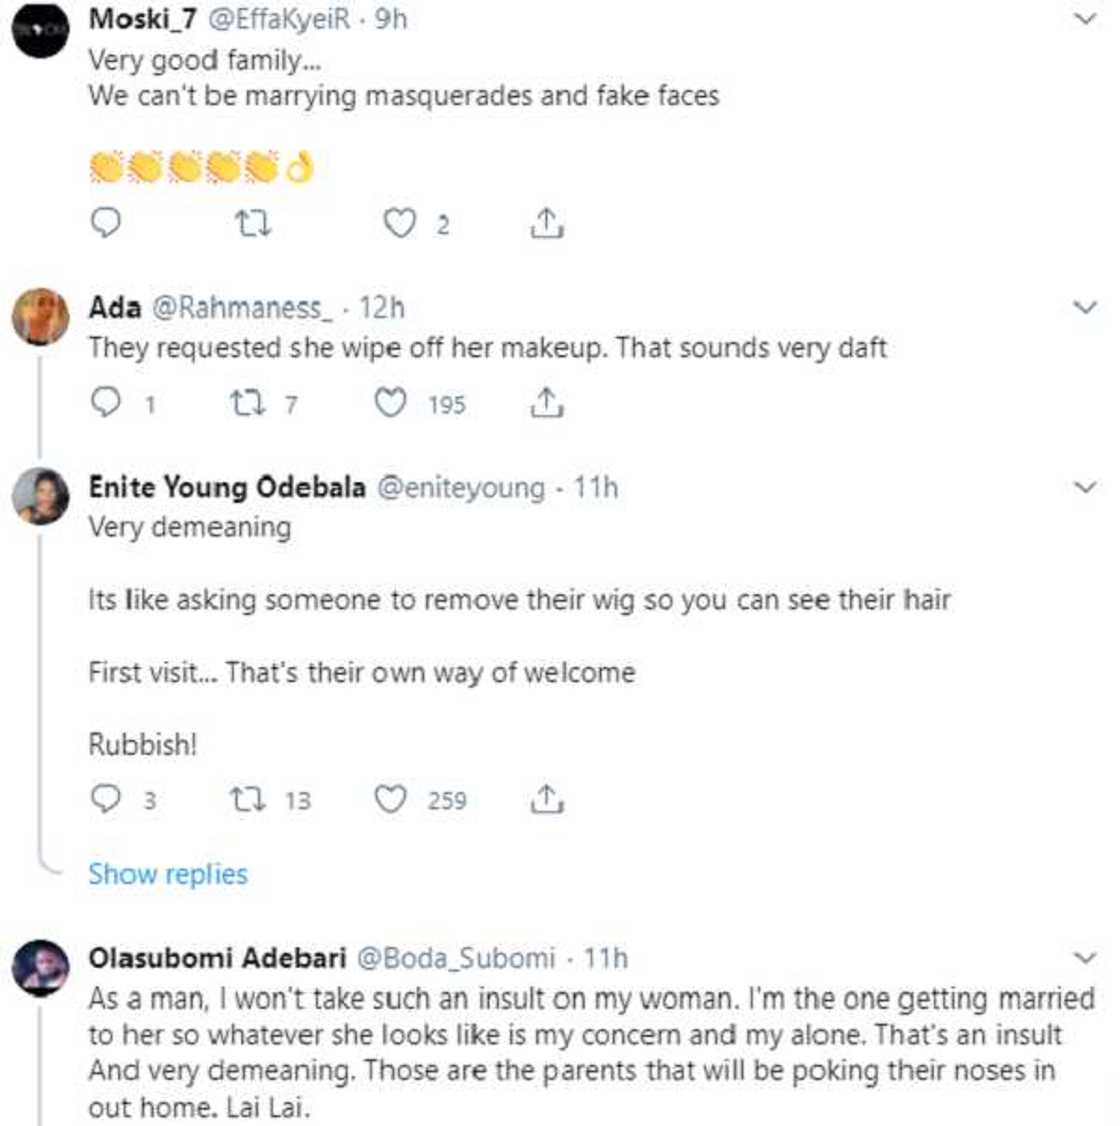Reply to Ada's makeup tweet

(106, 403)
